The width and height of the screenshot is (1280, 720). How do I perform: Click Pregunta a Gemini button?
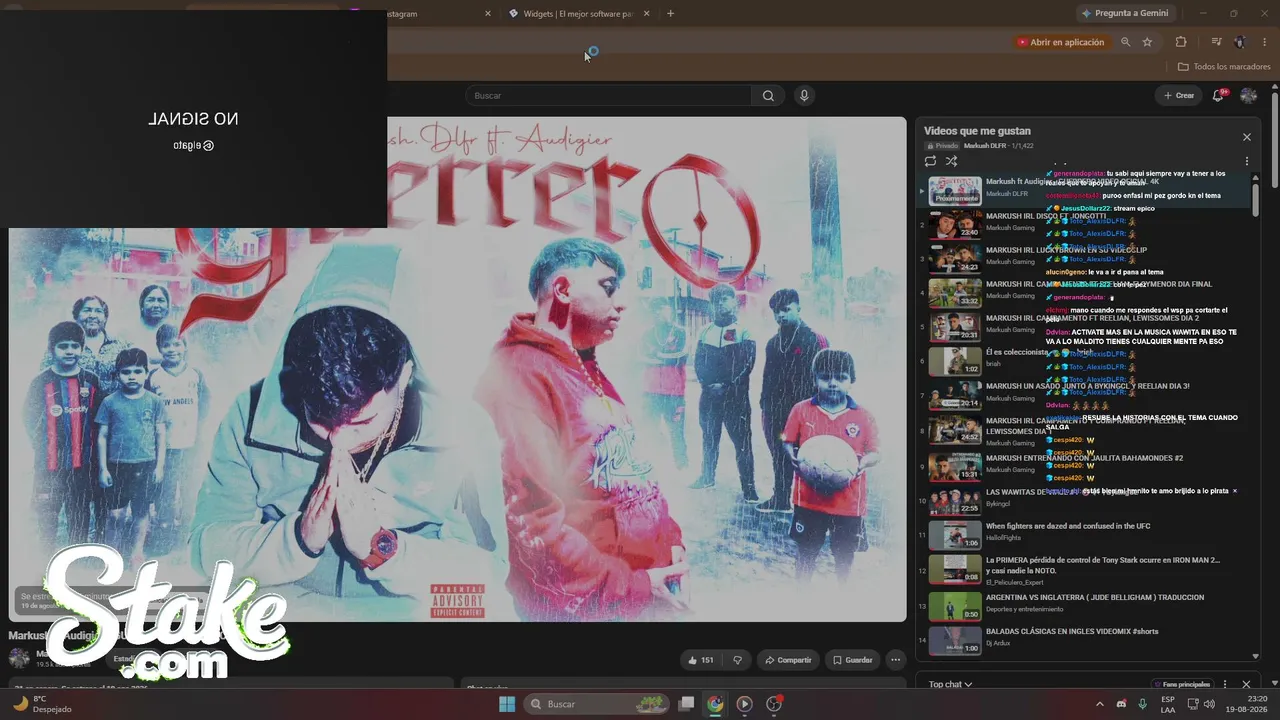pyautogui.click(x=1125, y=13)
